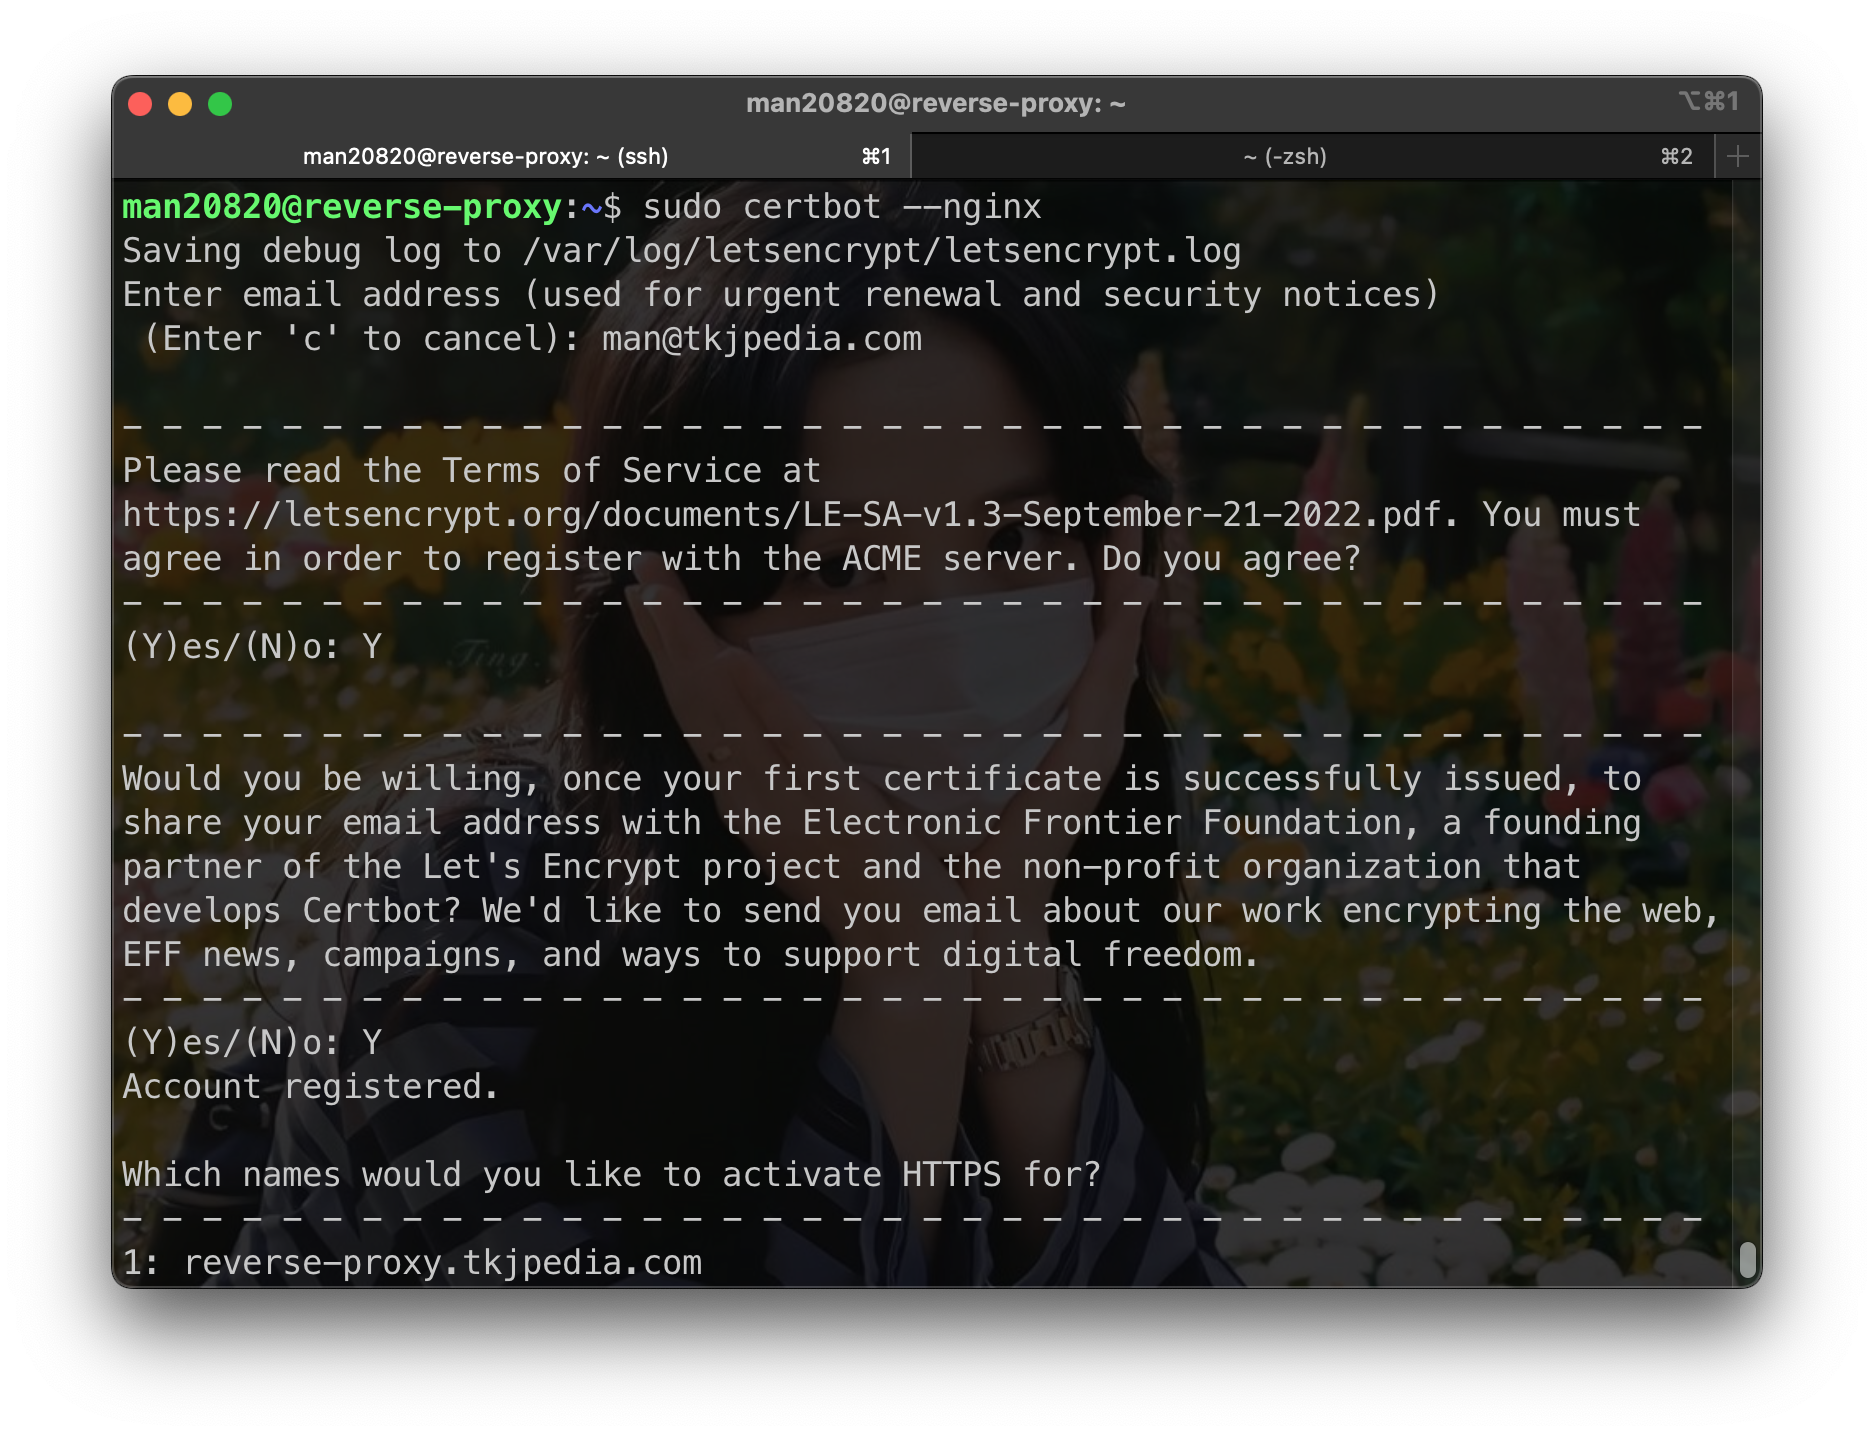Screen dimensions: 1874x1436
Task: Click the letsencrypt.org Terms of Service URL
Action: [x=781, y=515]
